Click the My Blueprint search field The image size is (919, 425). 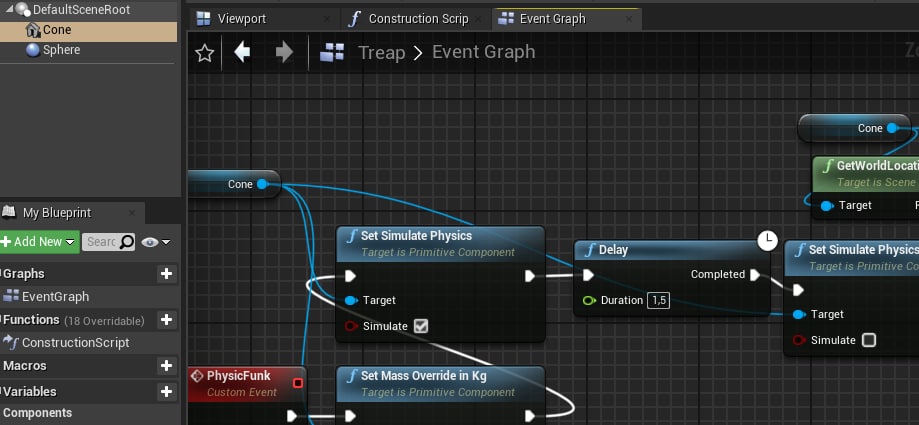coord(101,242)
